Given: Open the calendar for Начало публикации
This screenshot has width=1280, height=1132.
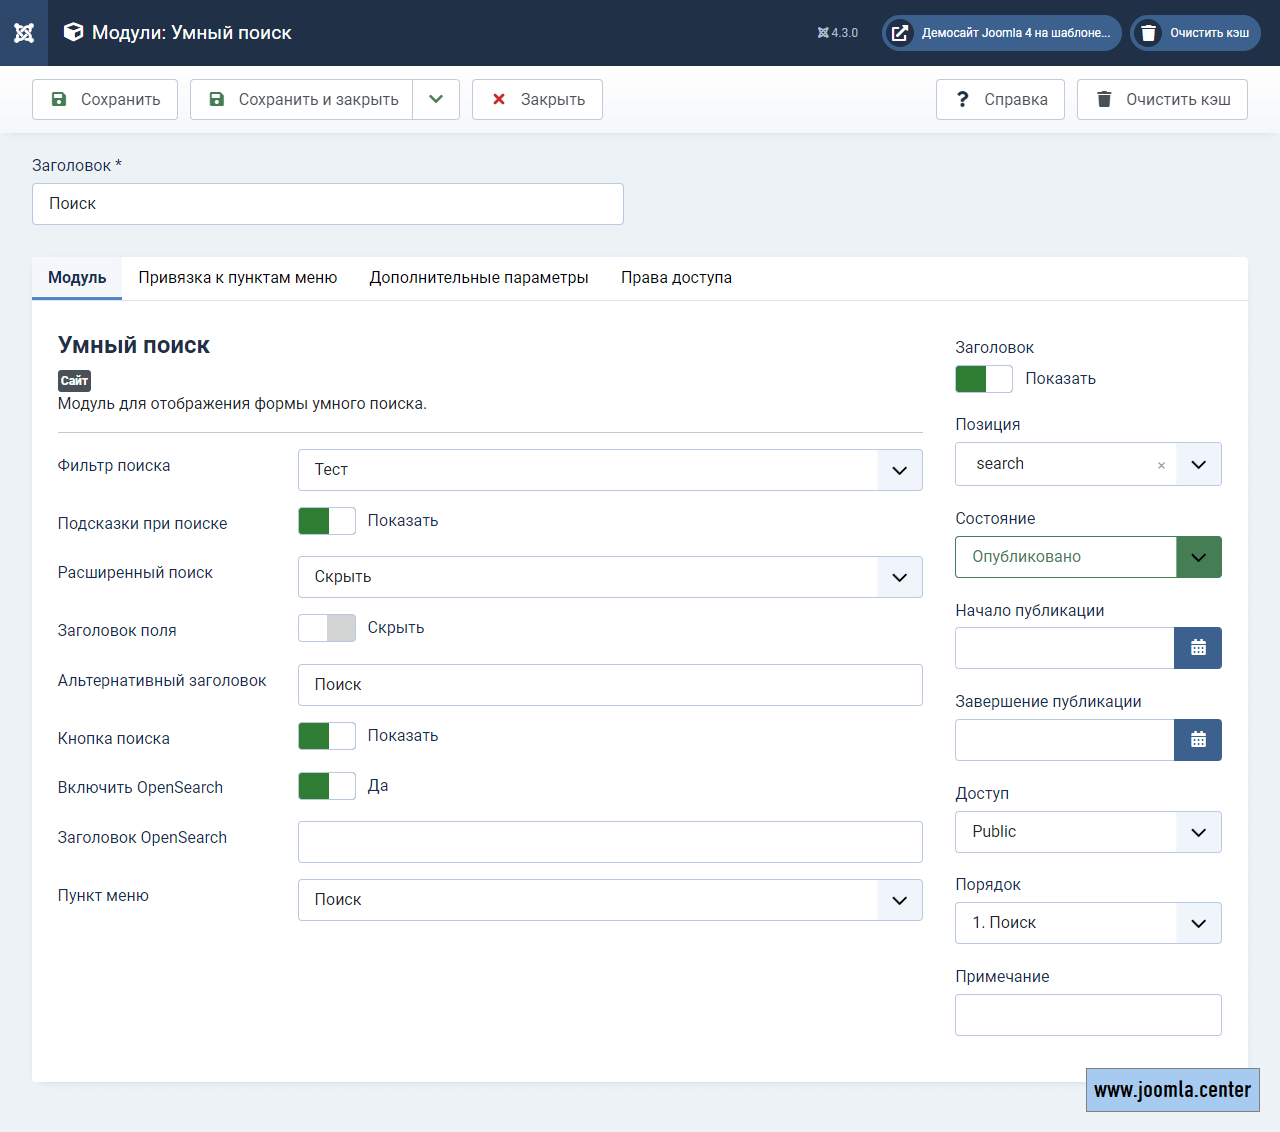Looking at the screenshot, I should 1198,648.
